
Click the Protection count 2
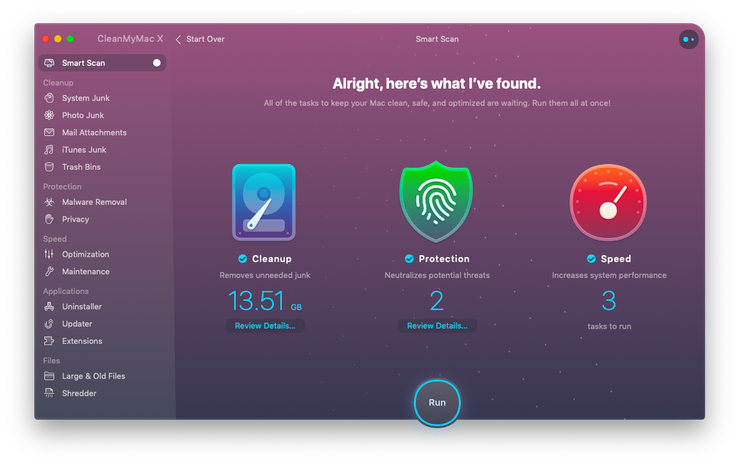tap(437, 301)
